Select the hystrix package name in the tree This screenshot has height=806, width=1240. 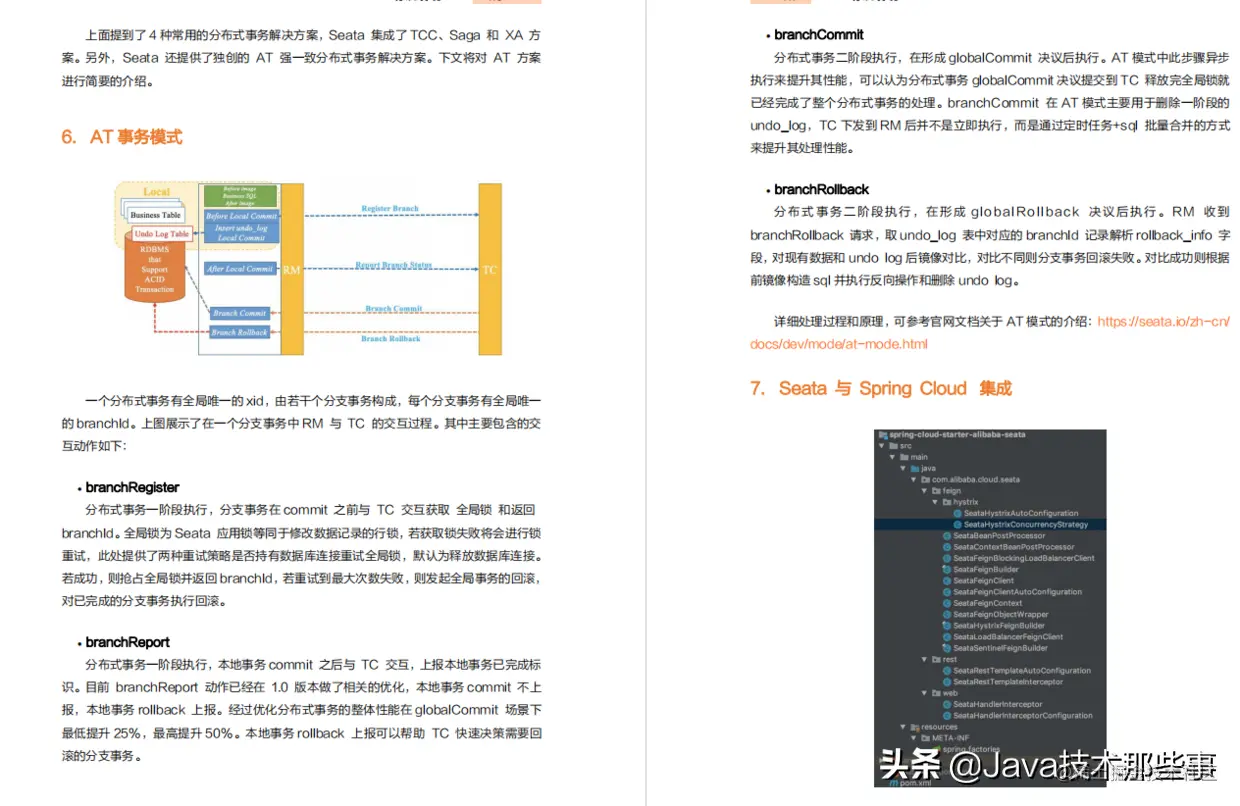[x=965, y=502]
